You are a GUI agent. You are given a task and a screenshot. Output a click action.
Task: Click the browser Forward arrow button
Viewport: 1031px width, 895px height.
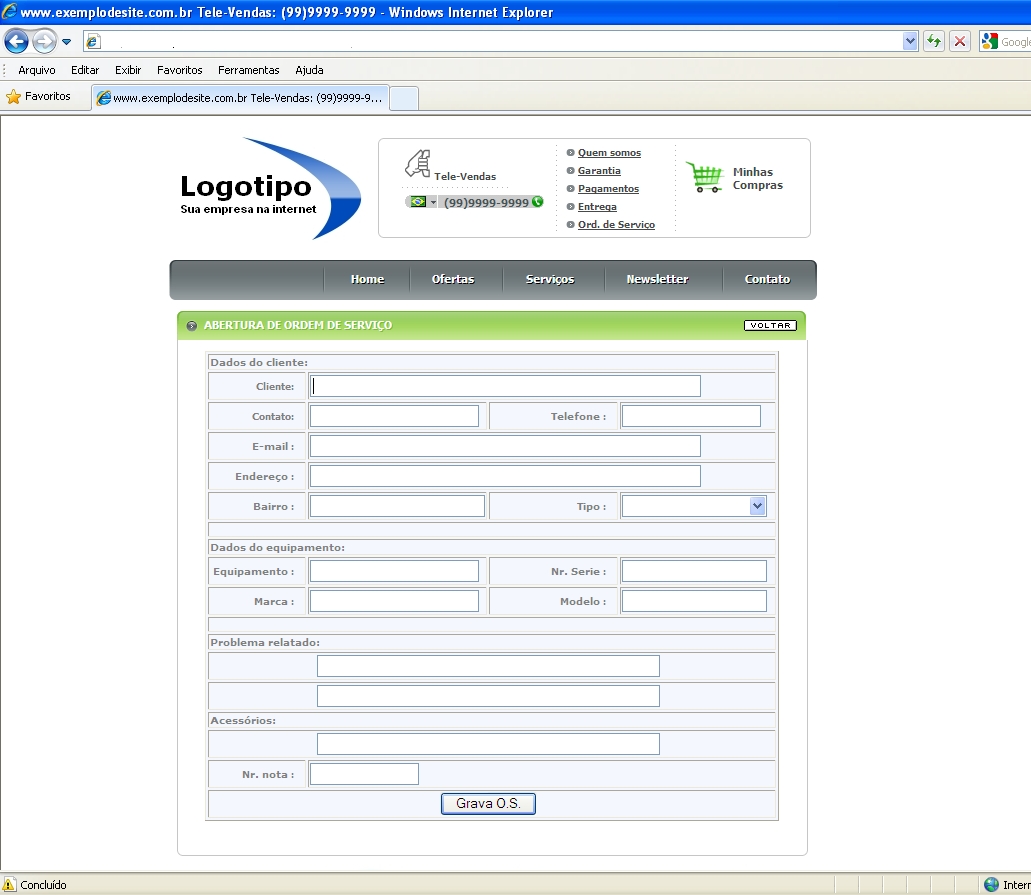coord(44,41)
